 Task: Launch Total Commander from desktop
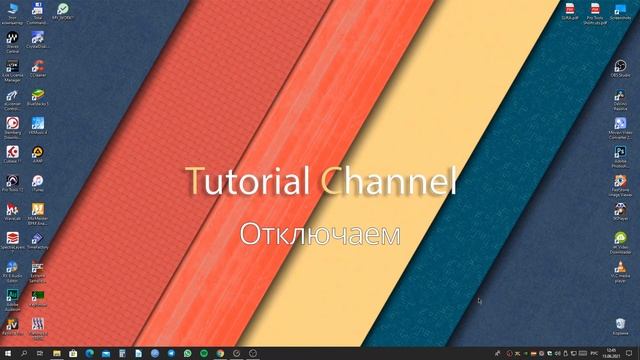pos(38,13)
